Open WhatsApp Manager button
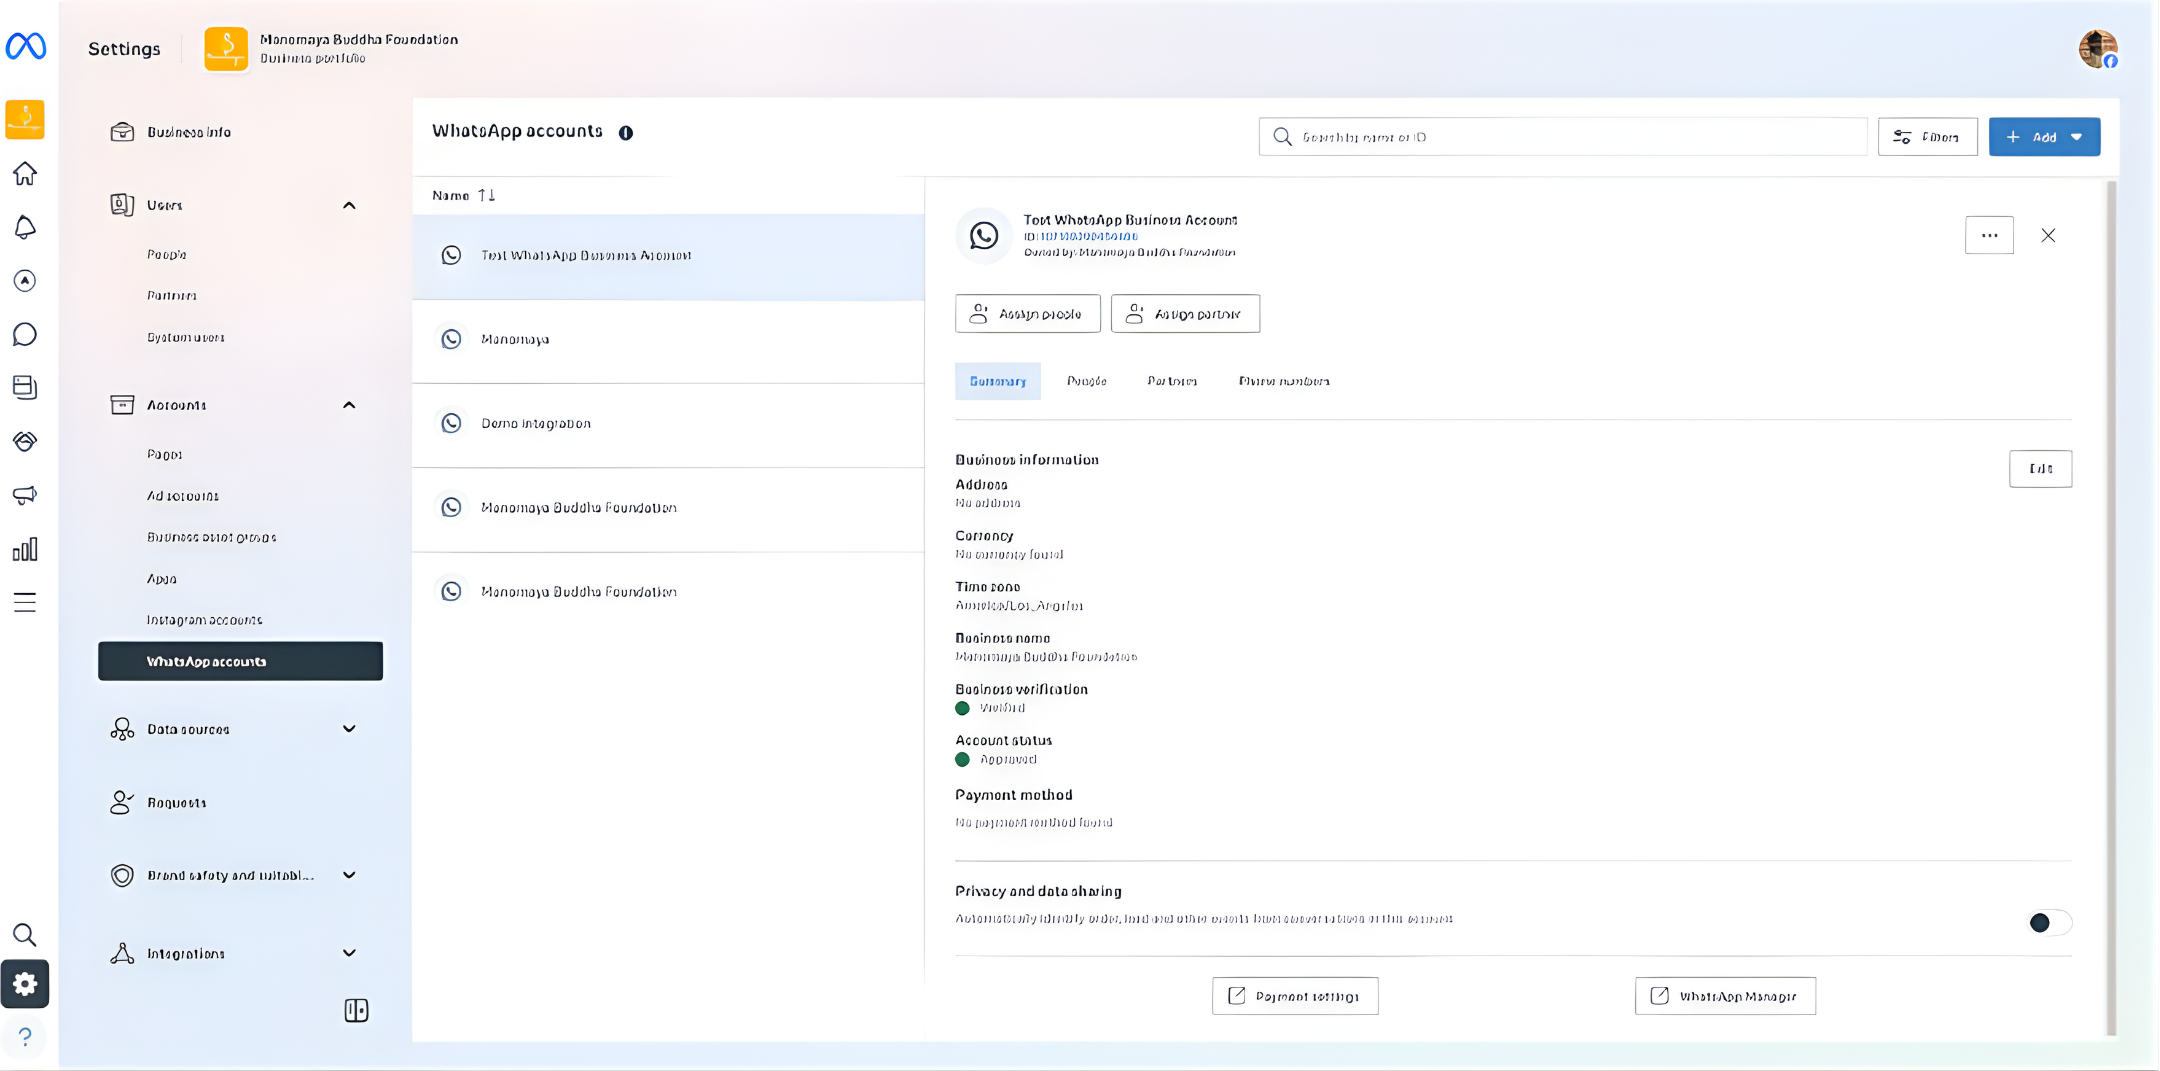The image size is (2160, 1071). tap(1725, 996)
